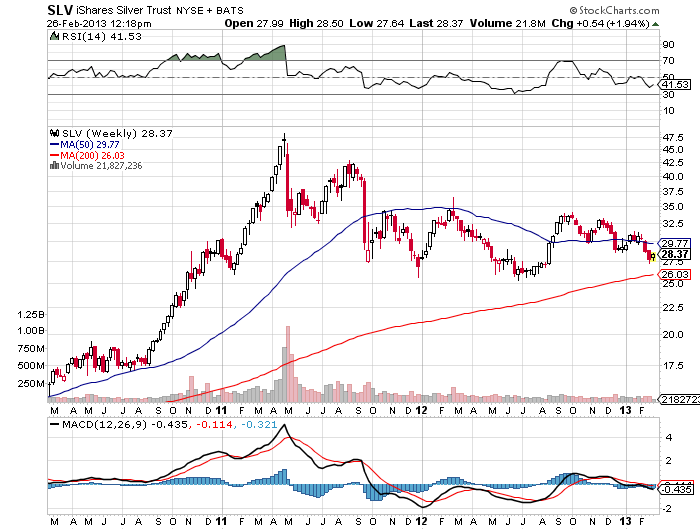Click the volume bars icon in the legend
Viewport: 700px width, 530px height.
(54, 166)
